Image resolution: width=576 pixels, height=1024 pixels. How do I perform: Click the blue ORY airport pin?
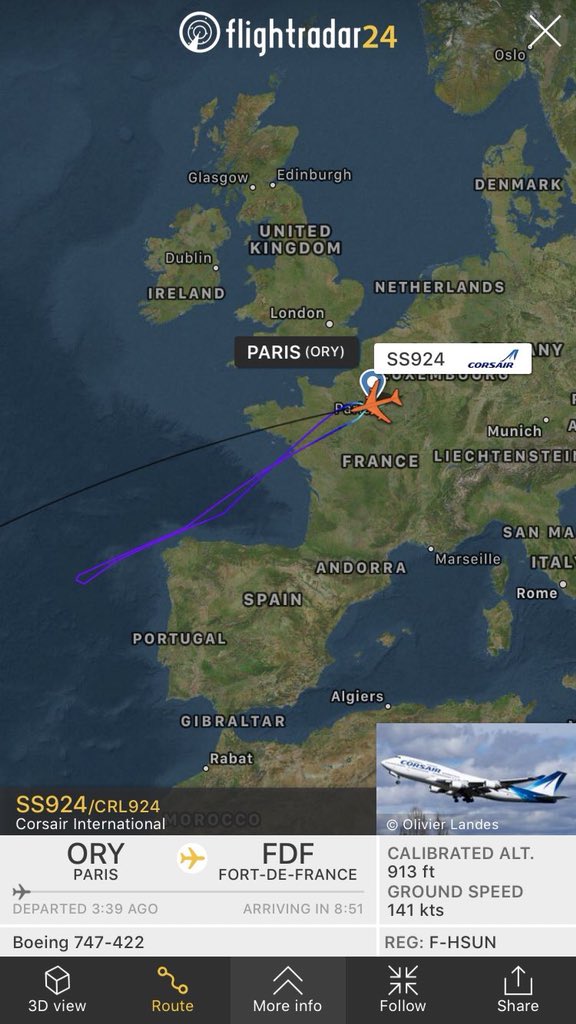pyautogui.click(x=372, y=382)
